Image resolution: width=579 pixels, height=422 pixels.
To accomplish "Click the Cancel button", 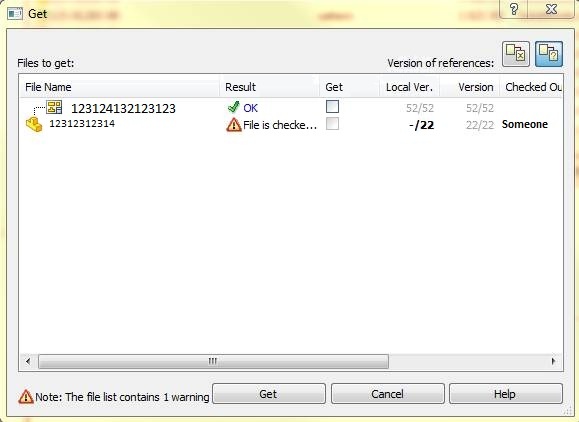I will click(x=387, y=394).
